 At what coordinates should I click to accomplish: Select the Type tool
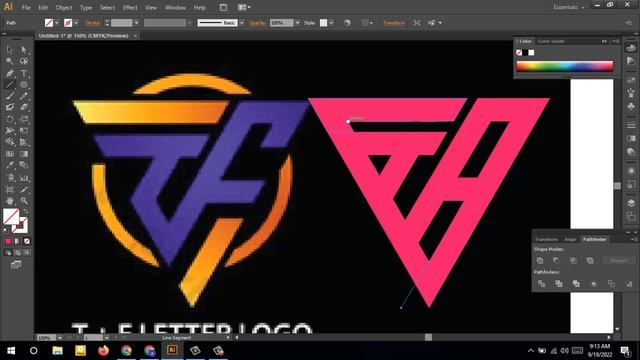click(x=24, y=73)
